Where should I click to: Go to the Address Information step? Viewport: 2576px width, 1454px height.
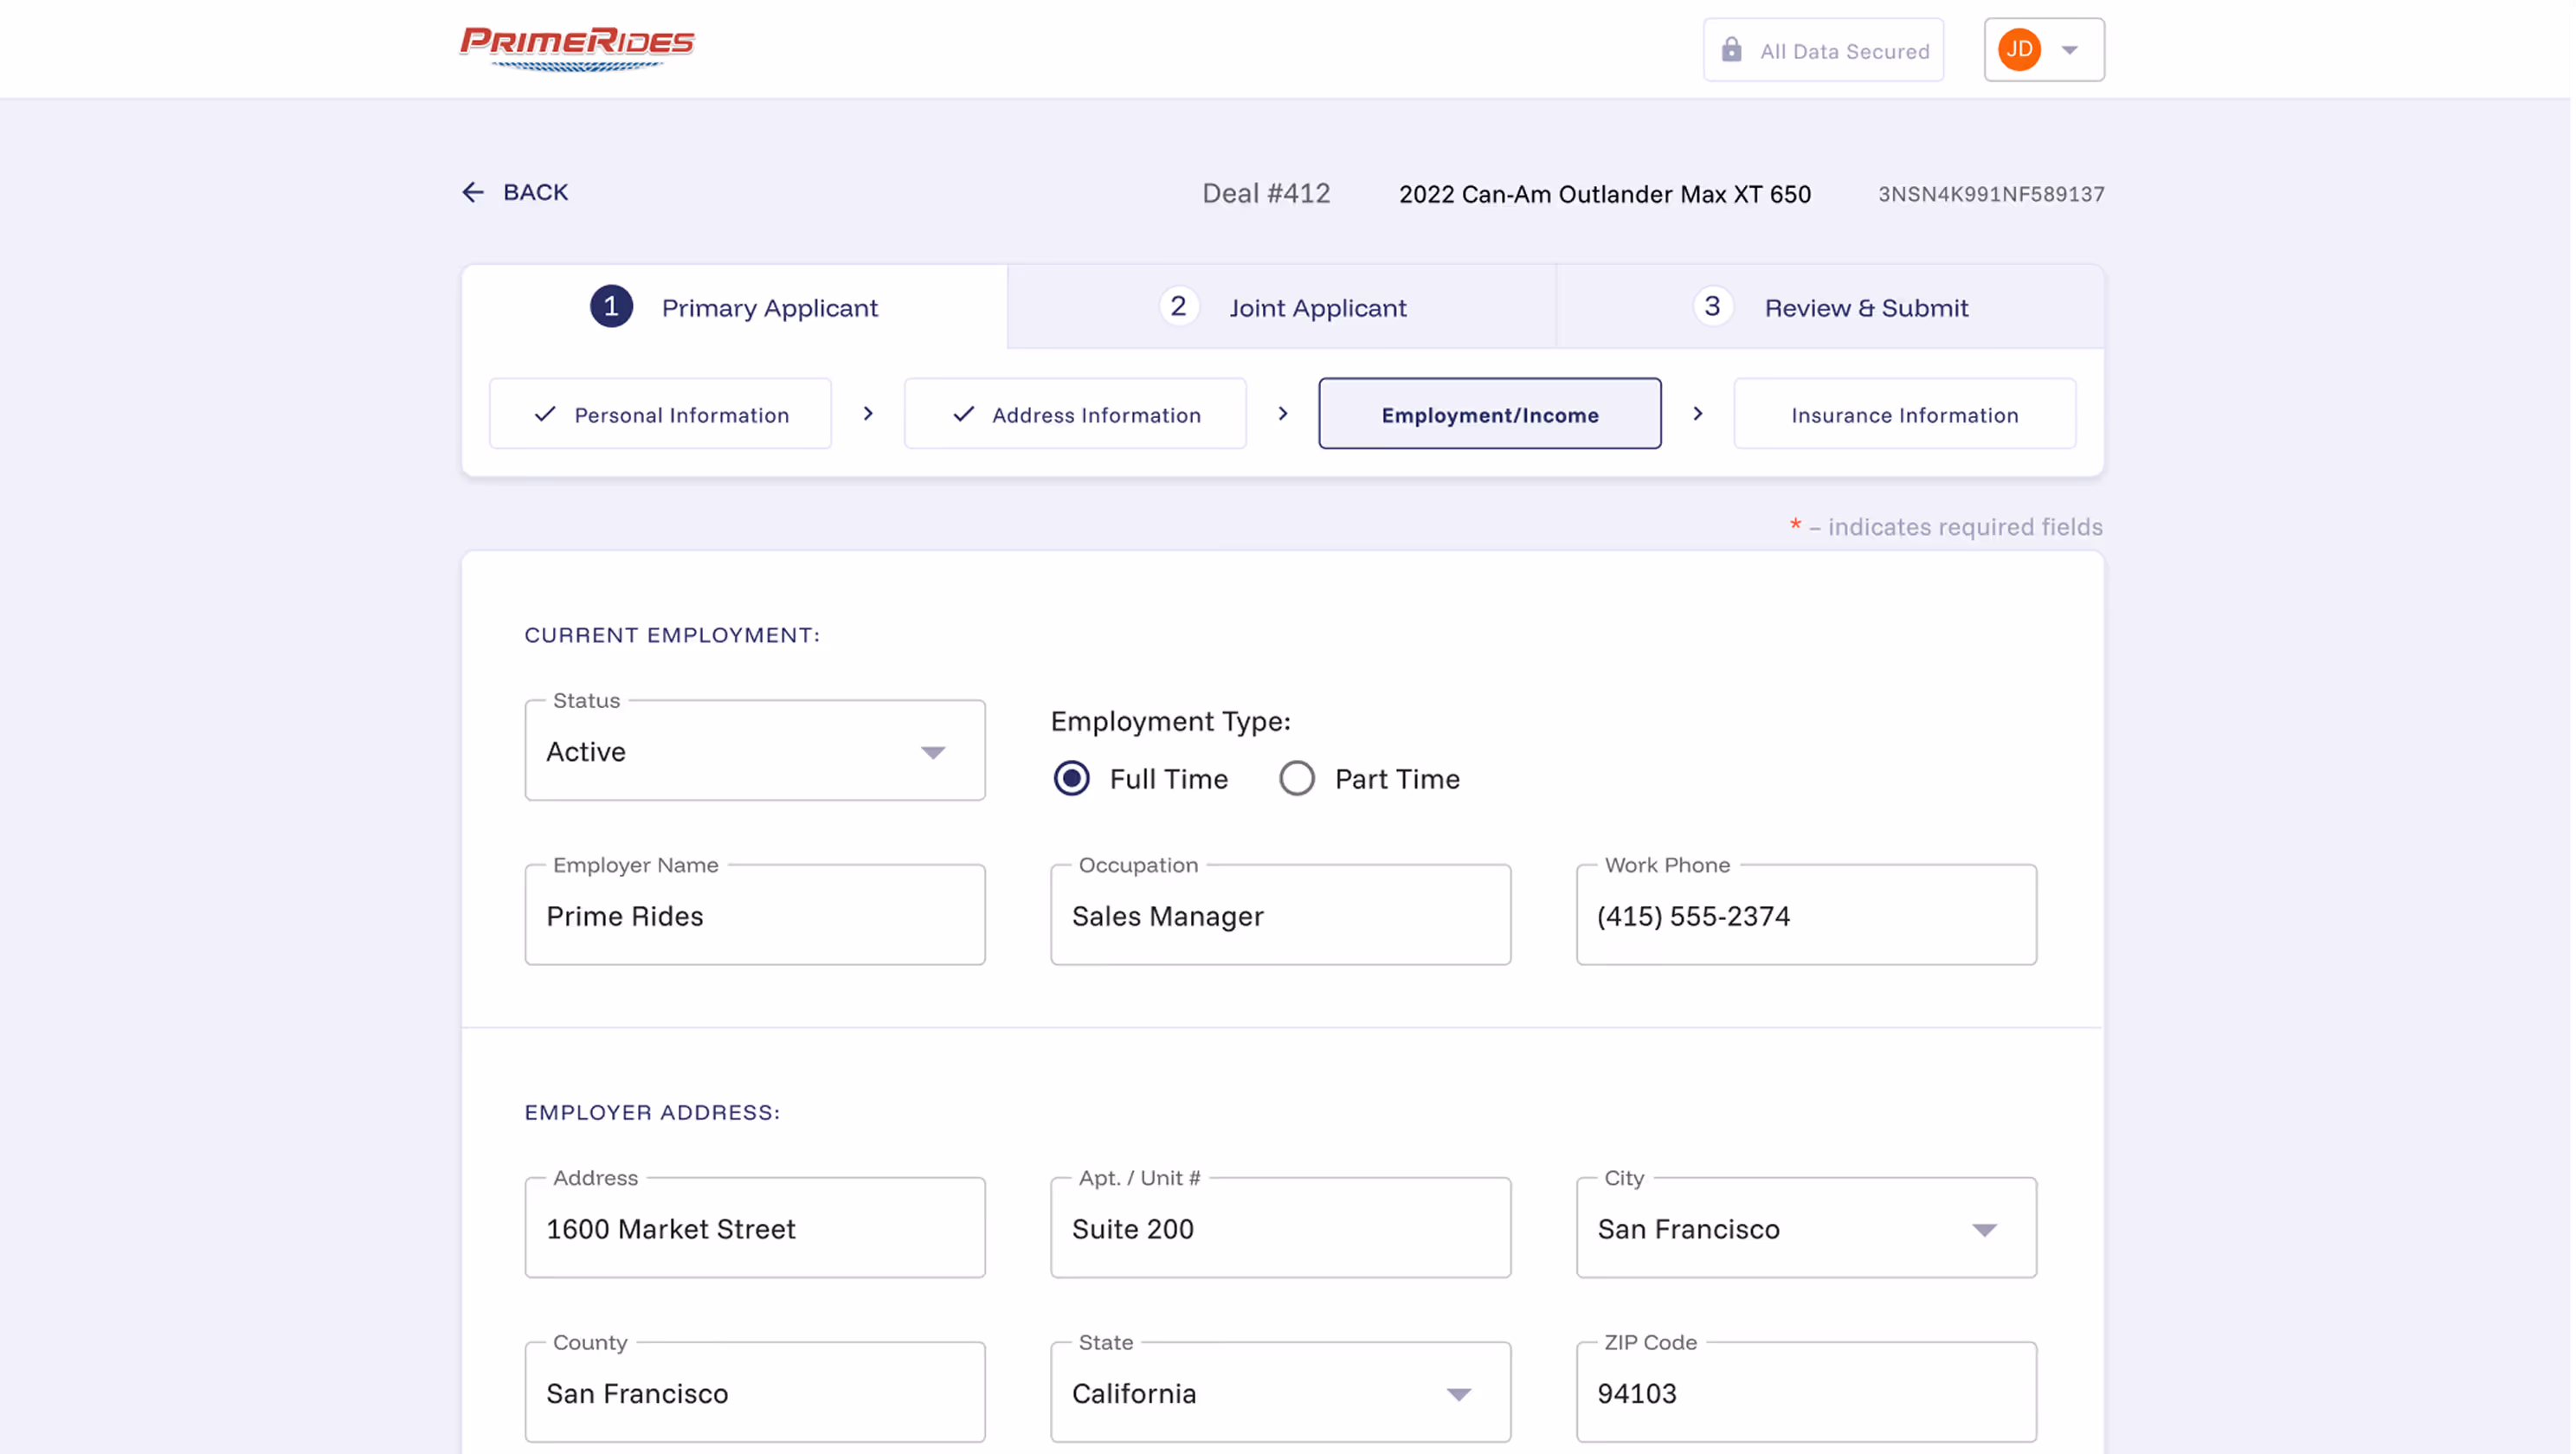coord(1075,414)
